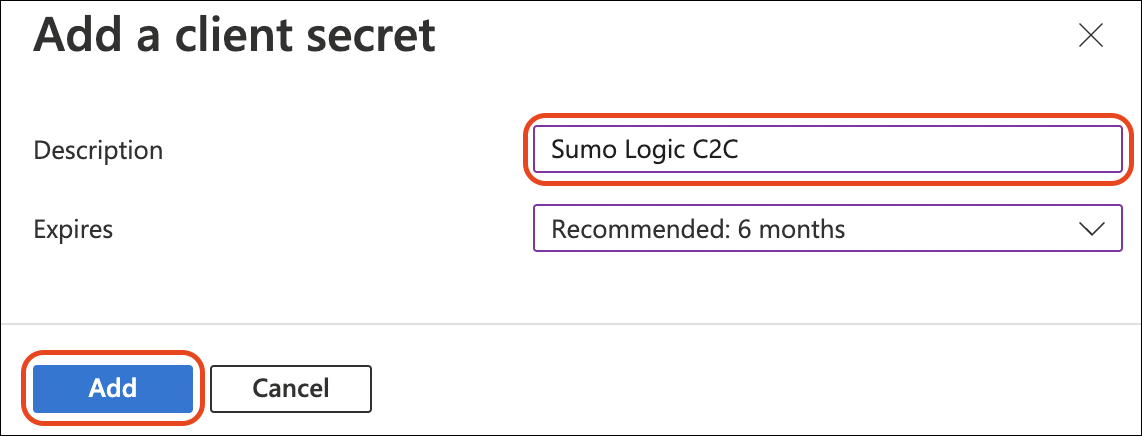The image size is (1142, 436).
Task: Click the X icon beside the panel title
Action: [x=1090, y=37]
